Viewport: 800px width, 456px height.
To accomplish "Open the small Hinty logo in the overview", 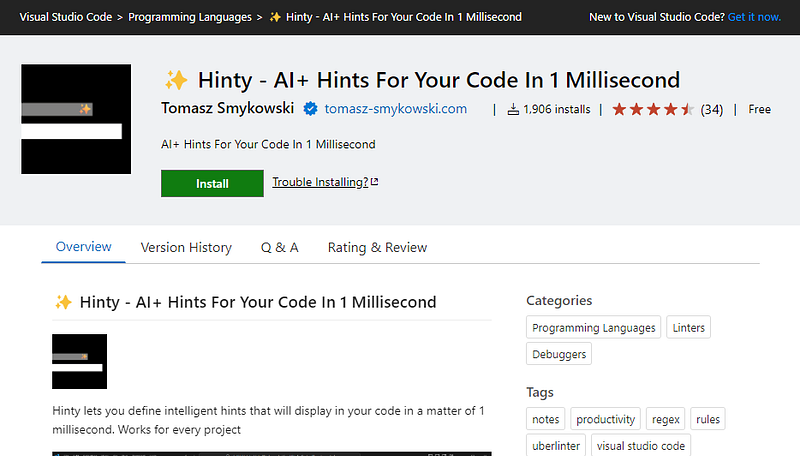I will (80, 361).
